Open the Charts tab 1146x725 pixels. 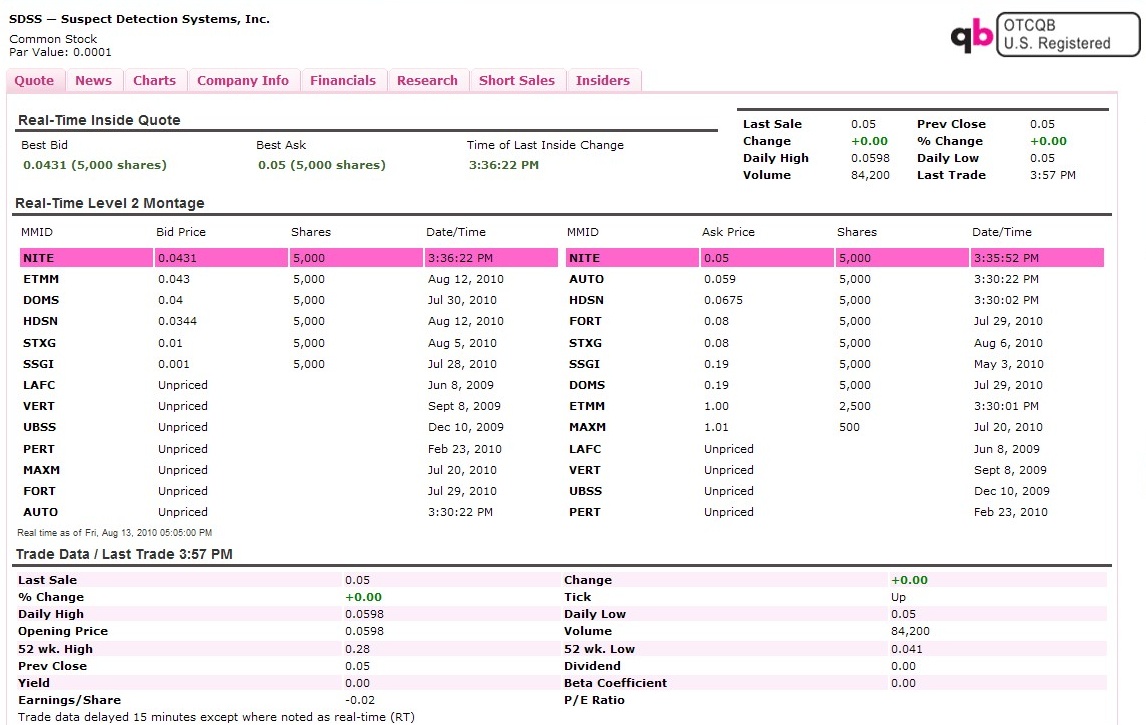click(x=154, y=81)
